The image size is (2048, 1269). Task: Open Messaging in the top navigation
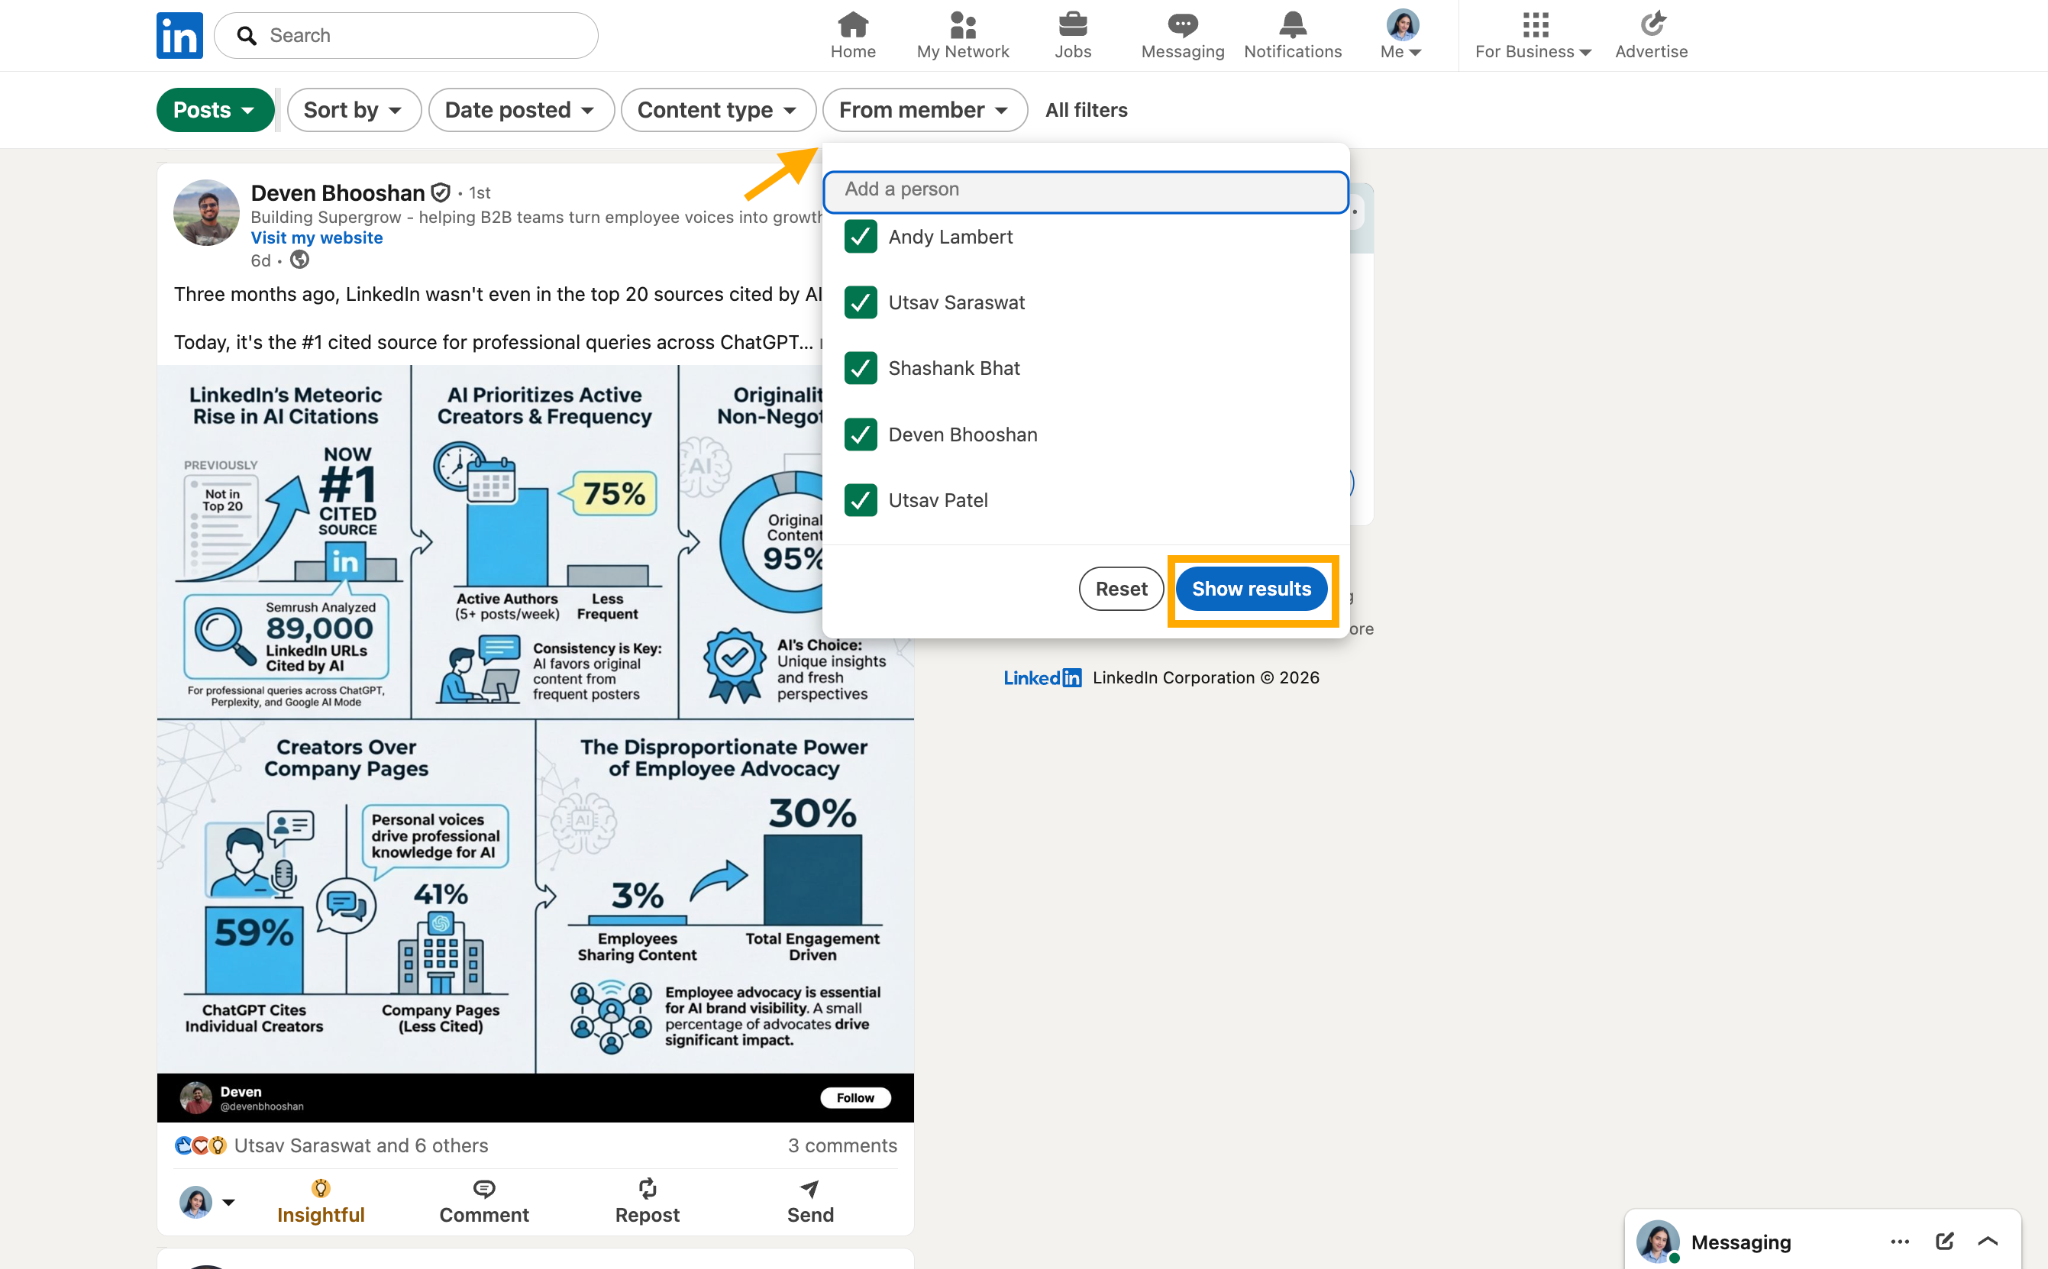pyautogui.click(x=1183, y=36)
